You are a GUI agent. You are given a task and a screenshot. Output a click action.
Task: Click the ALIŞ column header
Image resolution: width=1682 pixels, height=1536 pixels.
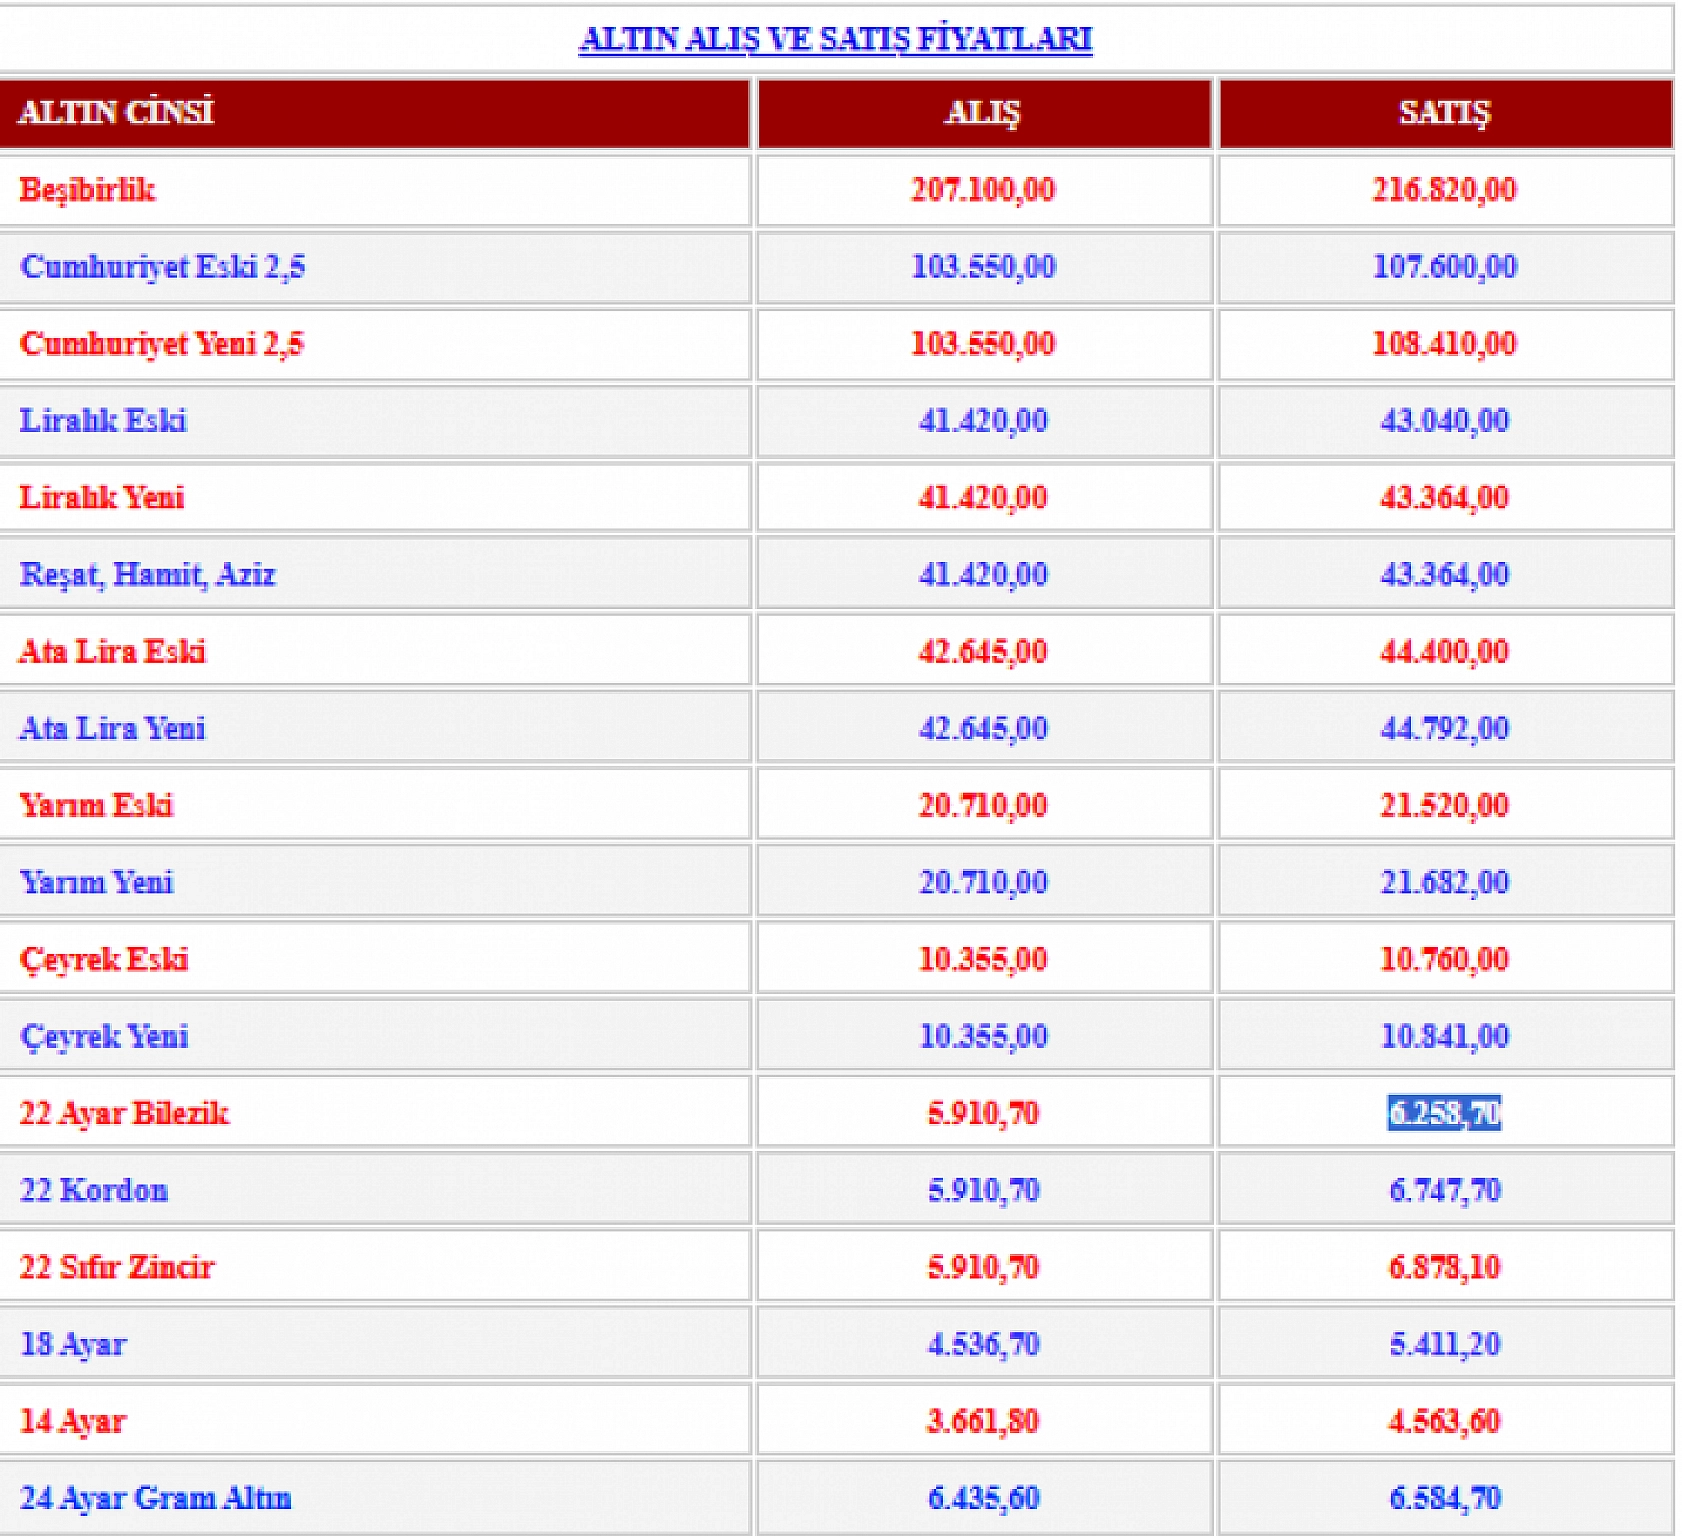tap(983, 113)
